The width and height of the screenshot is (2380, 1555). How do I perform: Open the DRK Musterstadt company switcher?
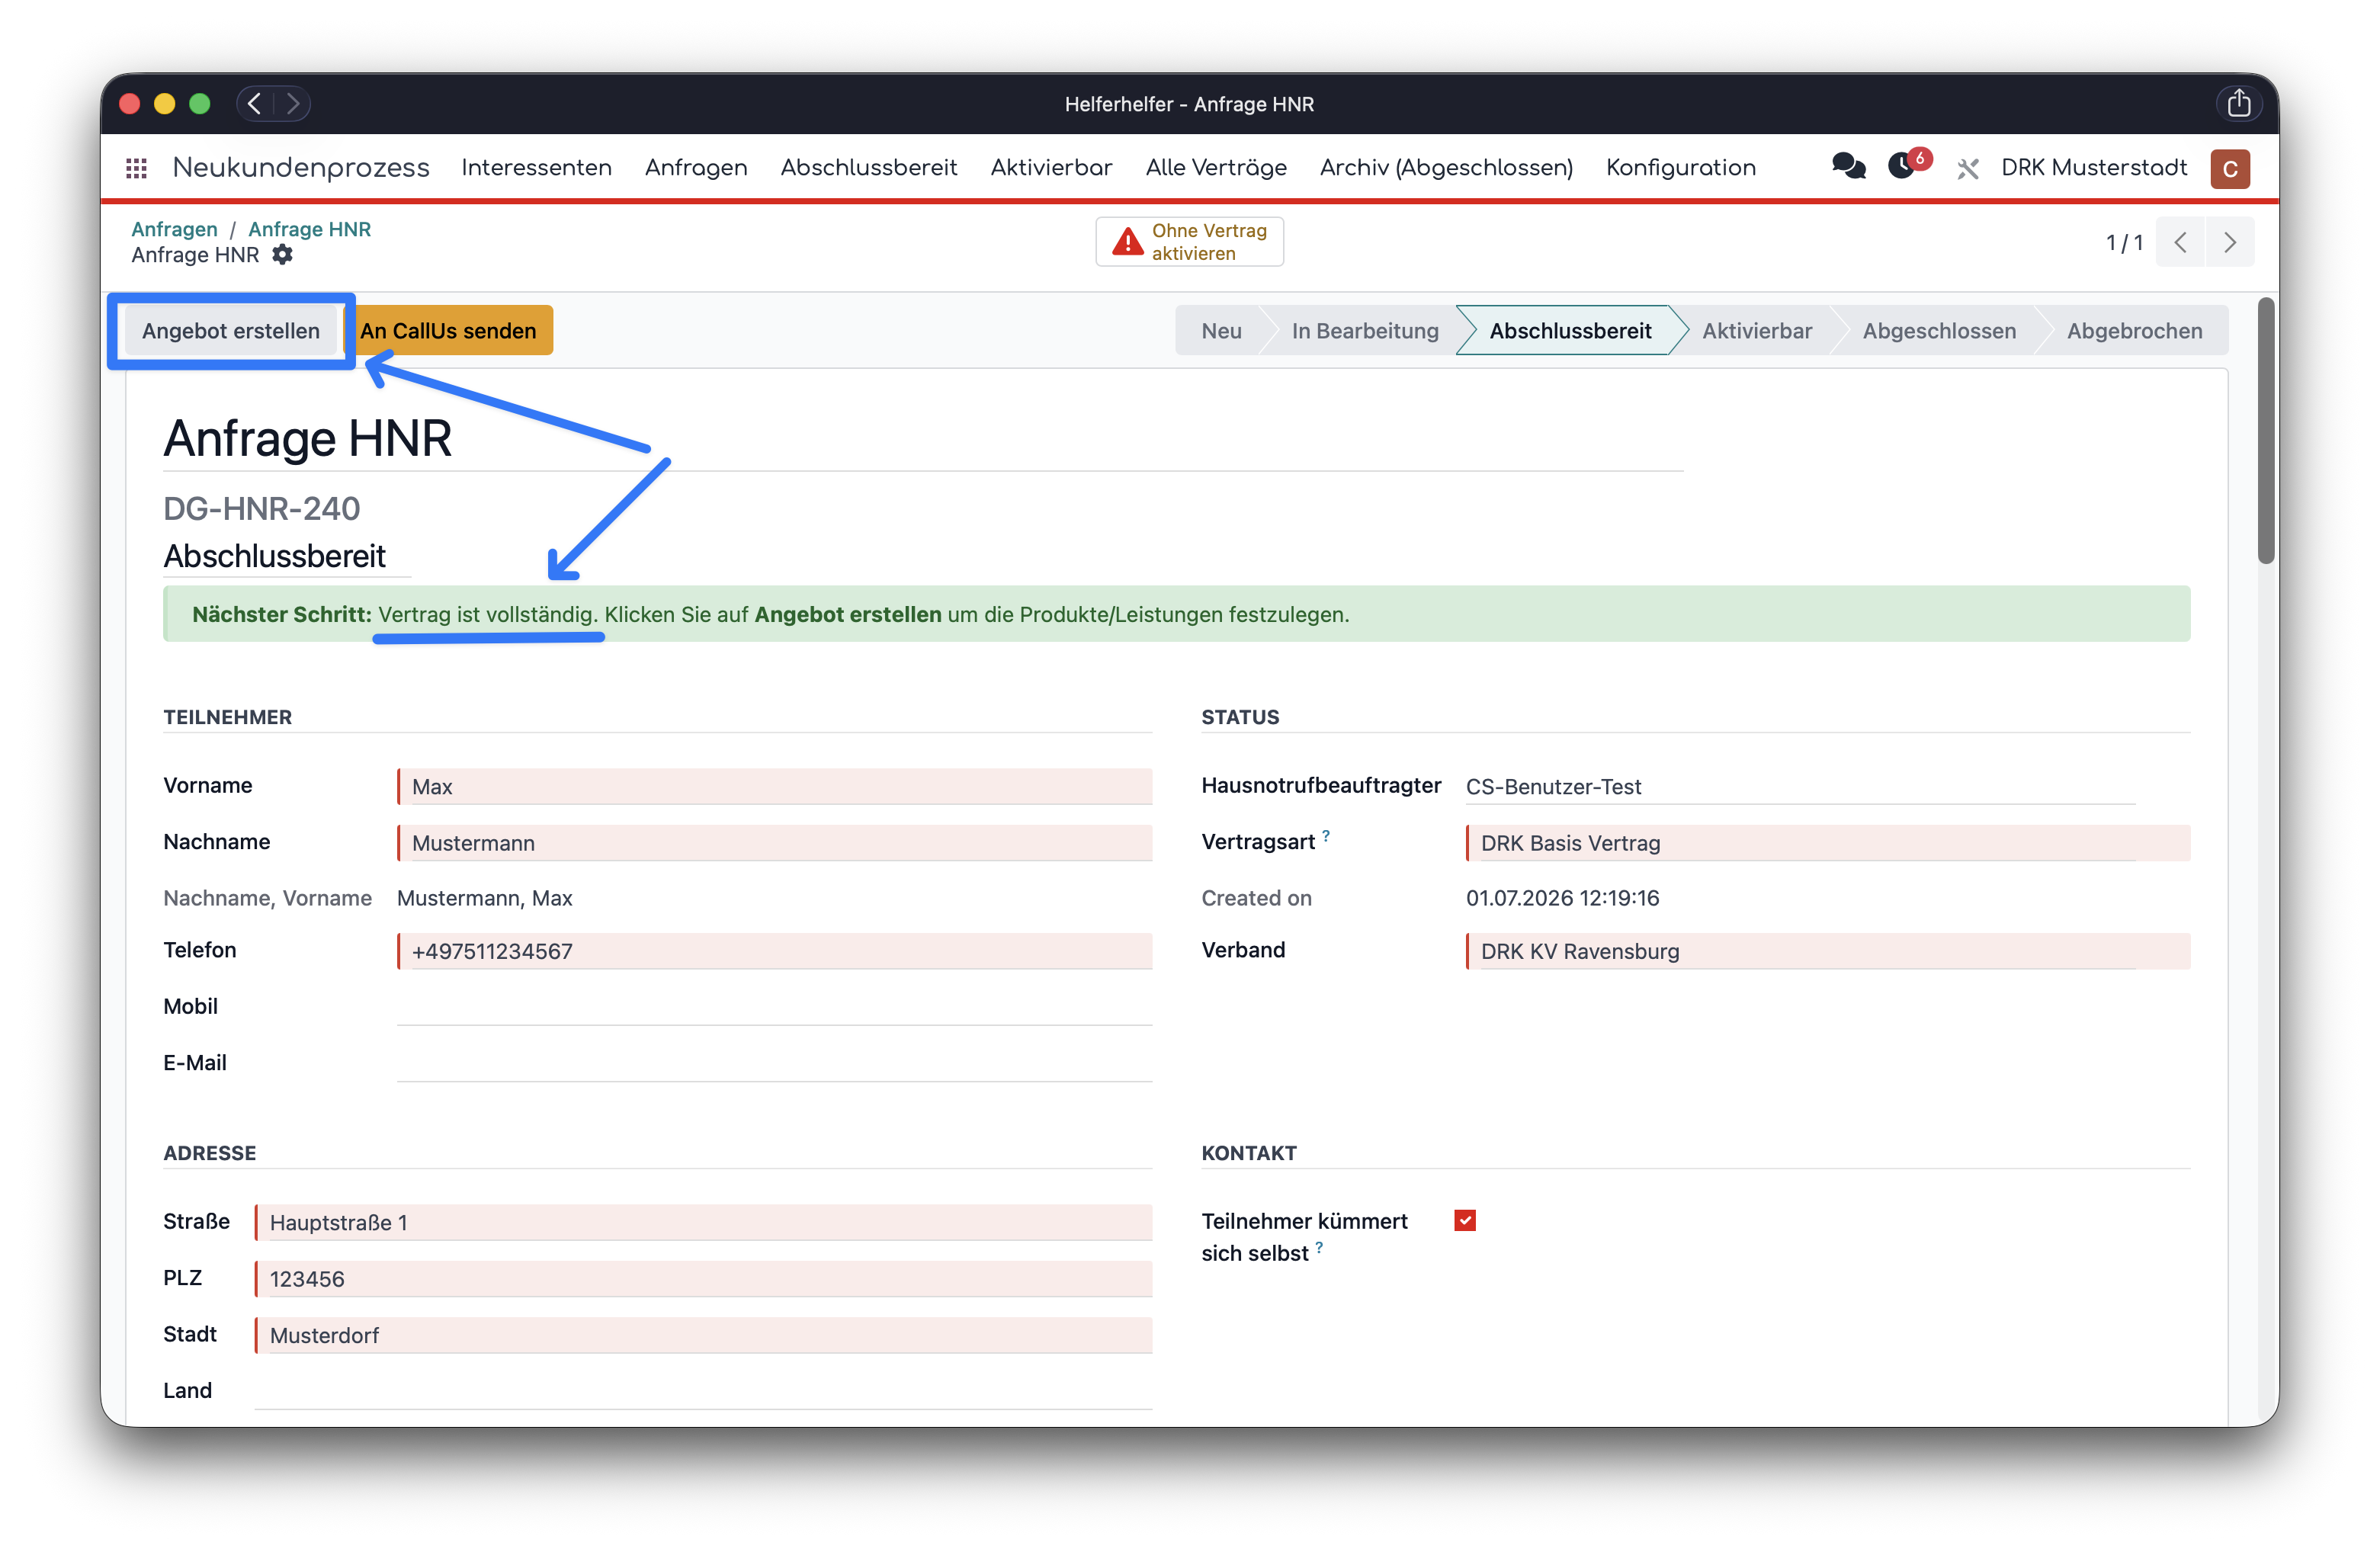click(x=2093, y=168)
